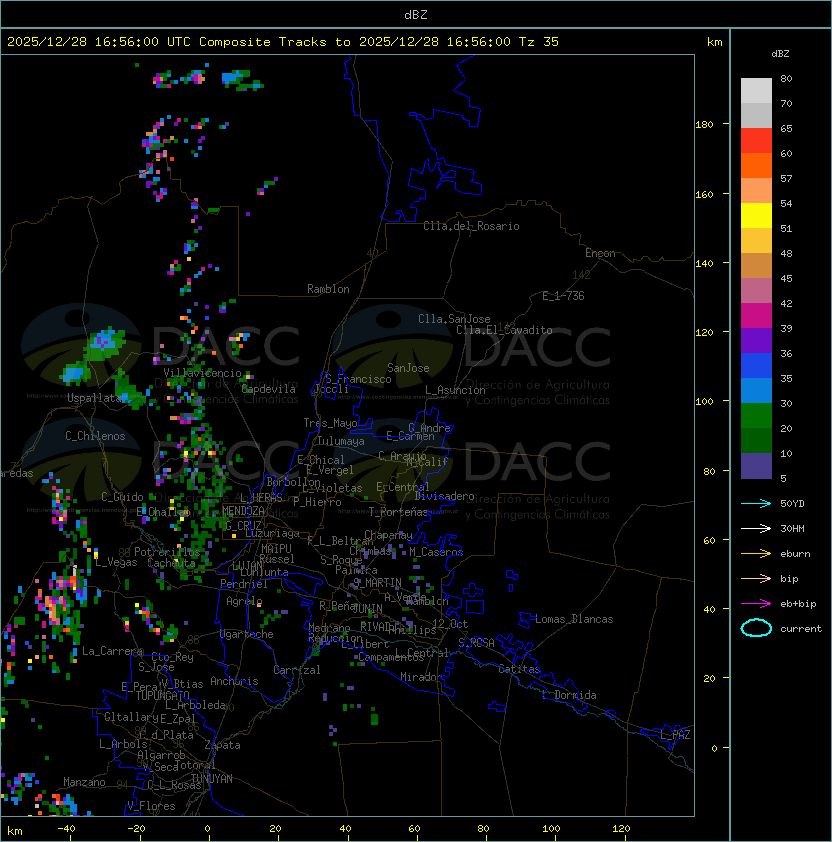Click the pink bip arrow in legend
This screenshot has width=832, height=842.
pos(756,579)
